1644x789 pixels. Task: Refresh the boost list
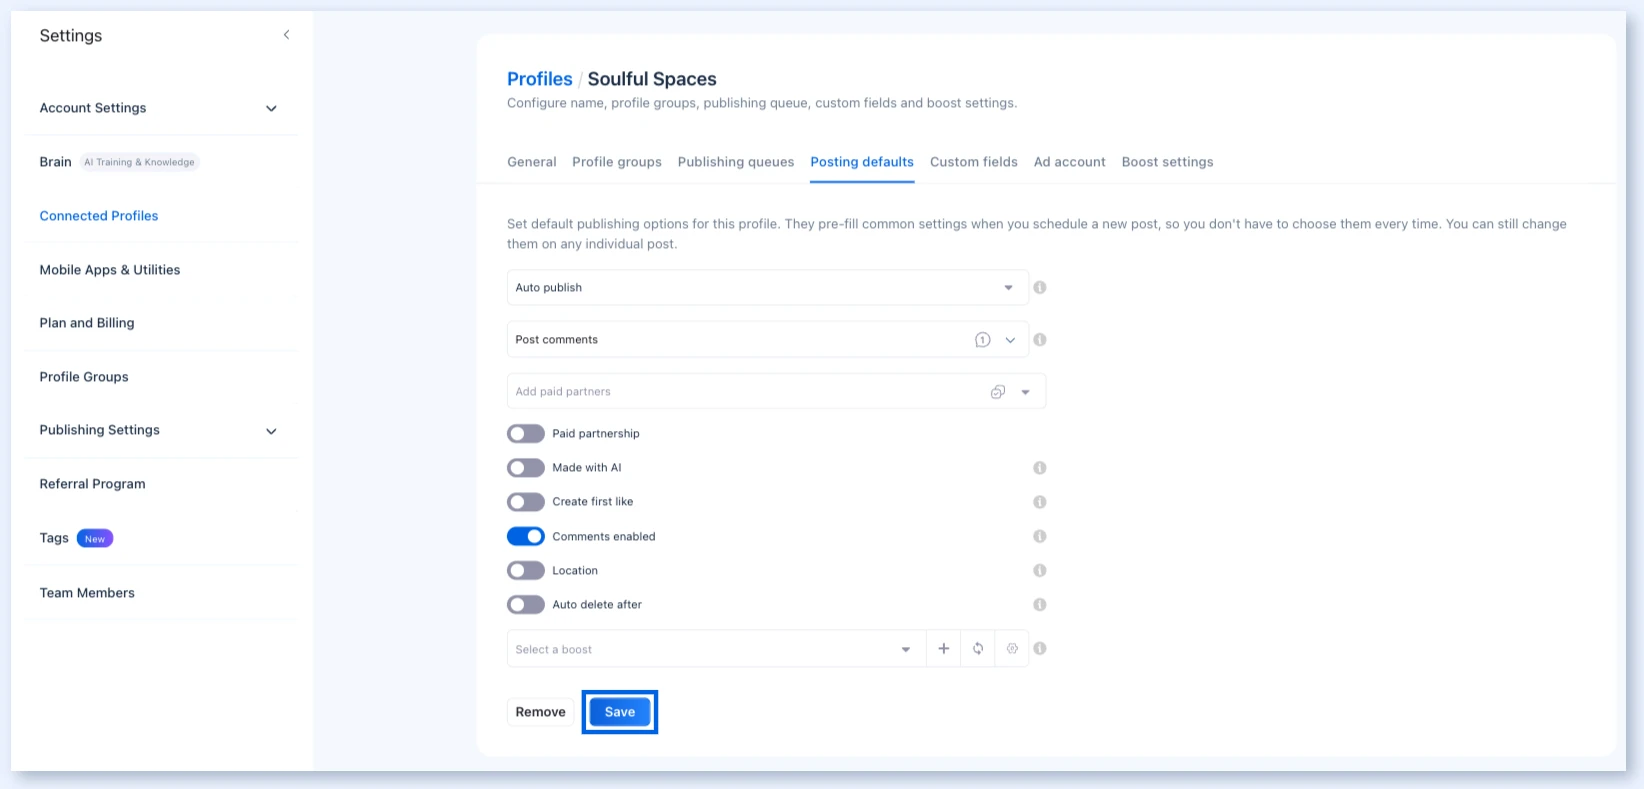click(978, 649)
